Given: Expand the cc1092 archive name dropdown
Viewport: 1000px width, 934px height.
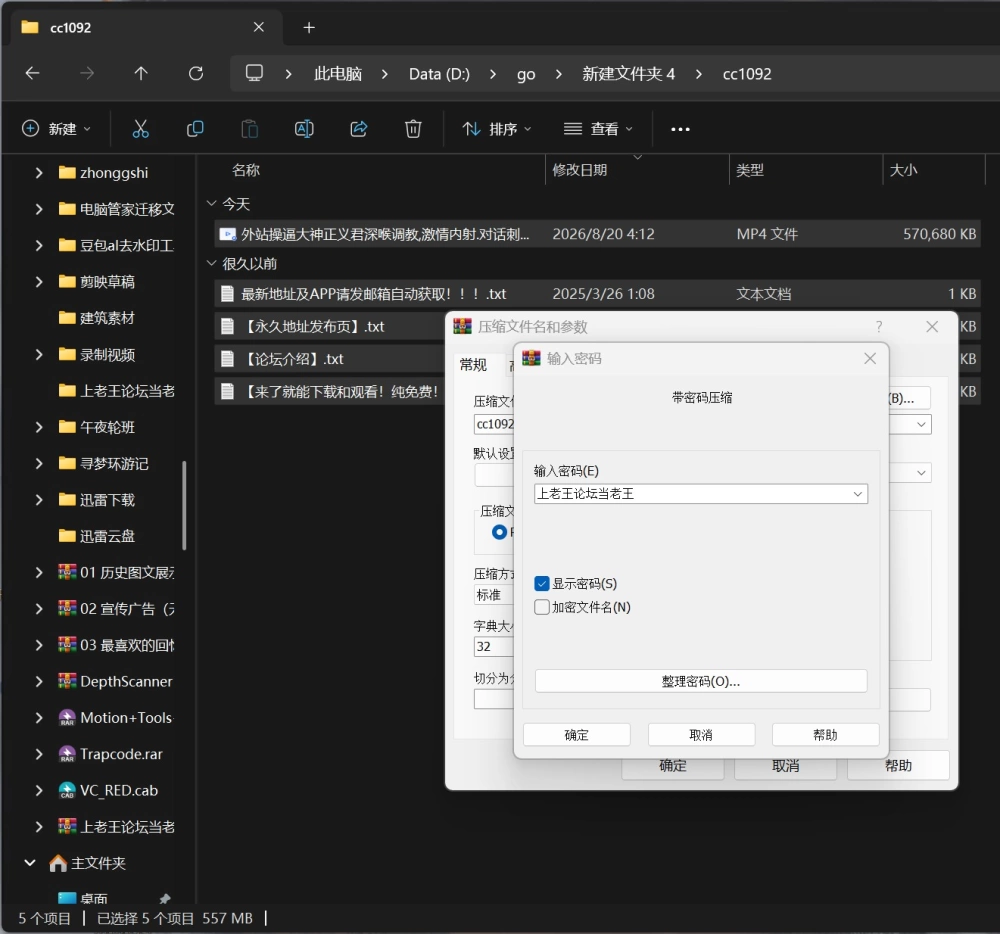Looking at the screenshot, I should pyautogui.click(x=922, y=425).
